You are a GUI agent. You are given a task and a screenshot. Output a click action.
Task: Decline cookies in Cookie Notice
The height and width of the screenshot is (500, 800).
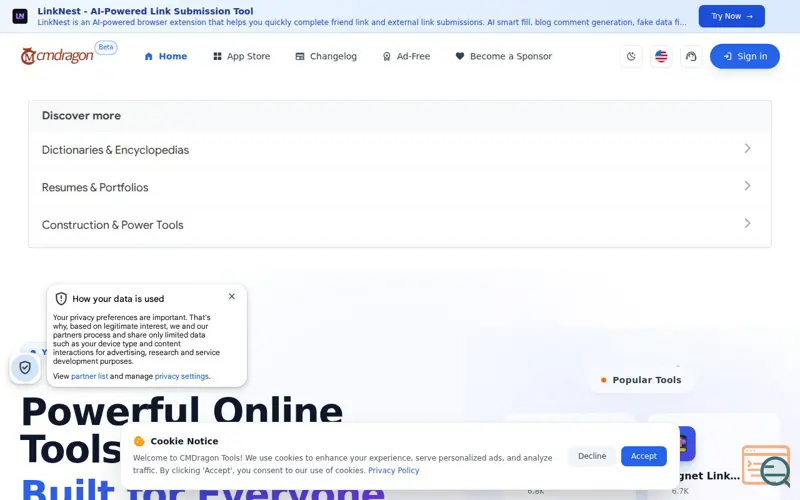pos(592,456)
